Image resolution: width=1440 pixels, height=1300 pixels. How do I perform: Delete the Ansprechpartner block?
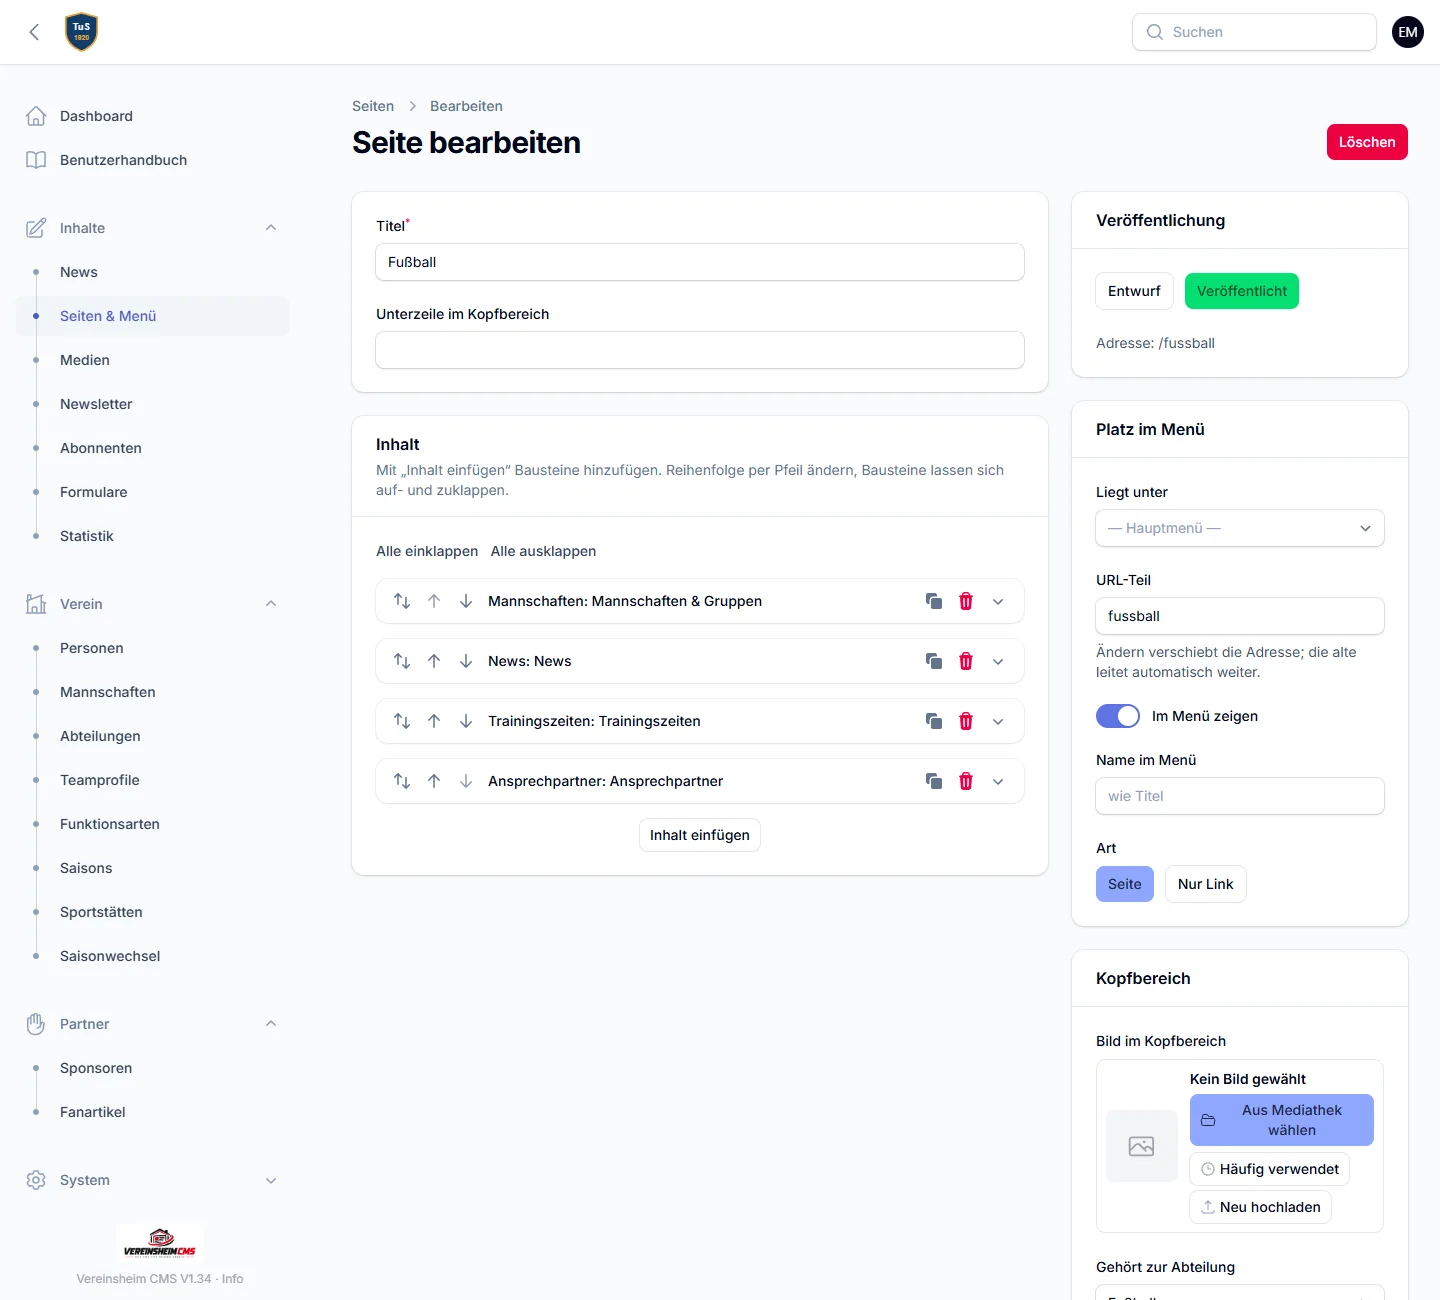(x=966, y=781)
